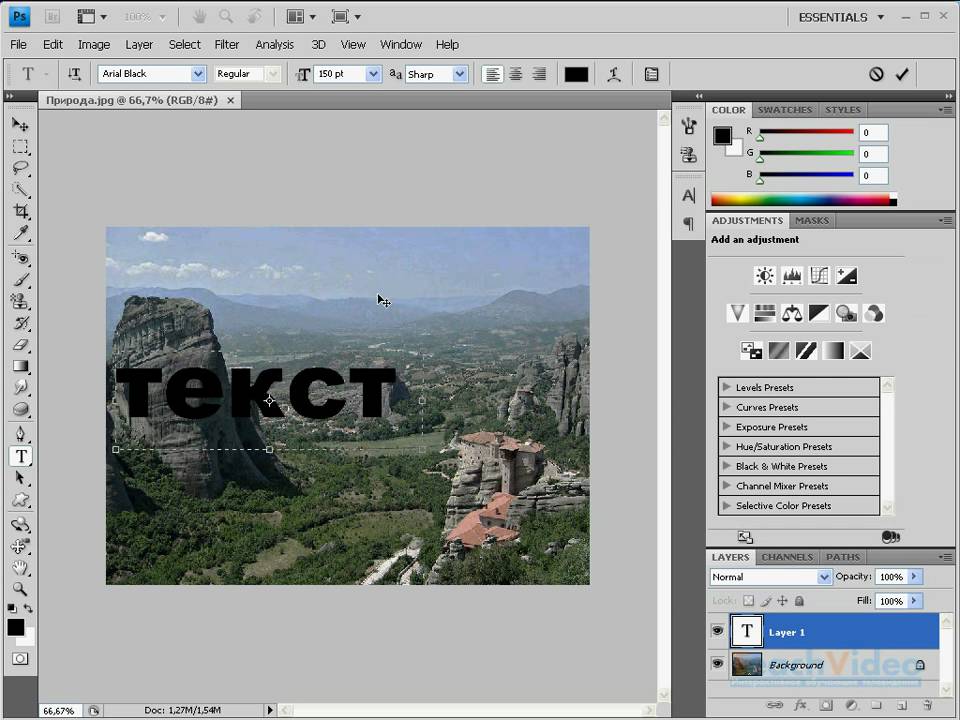This screenshot has width=960, height=720.
Task: Select the Layer 1 layer
Action: (834, 631)
